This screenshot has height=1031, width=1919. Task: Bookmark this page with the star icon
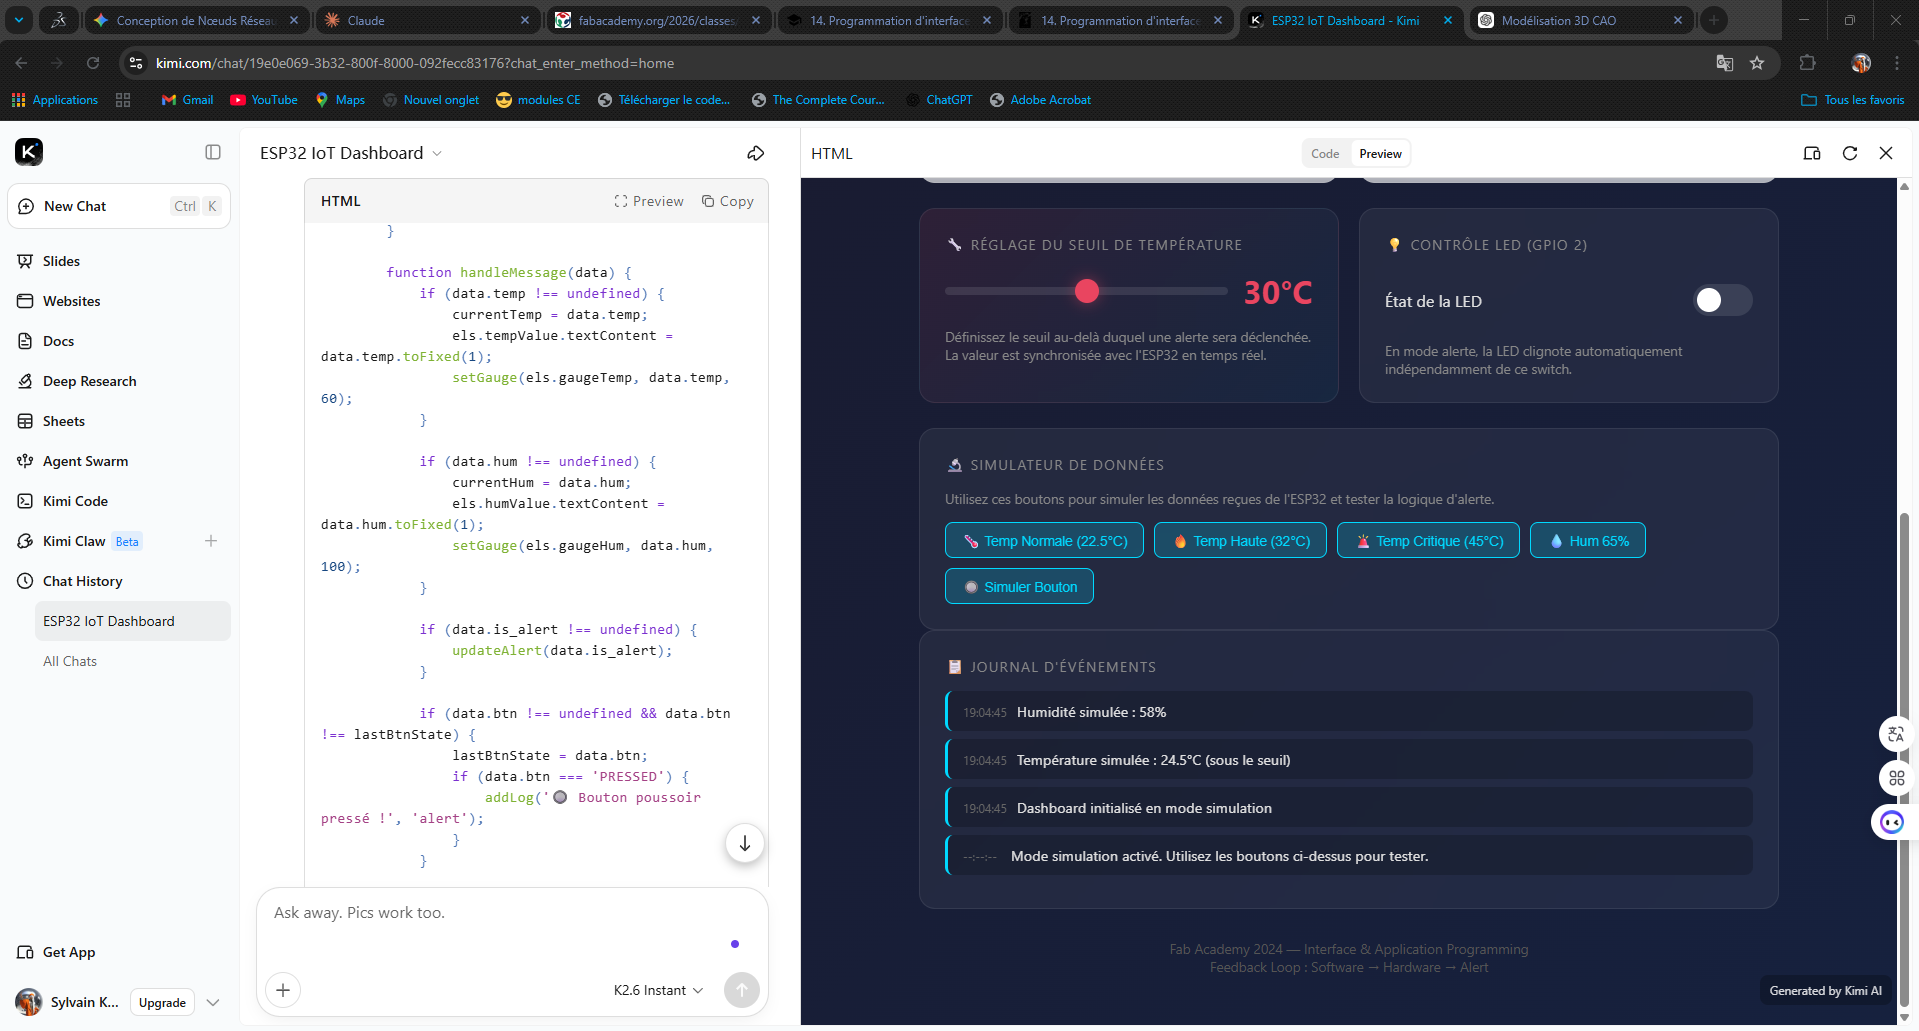(1757, 63)
